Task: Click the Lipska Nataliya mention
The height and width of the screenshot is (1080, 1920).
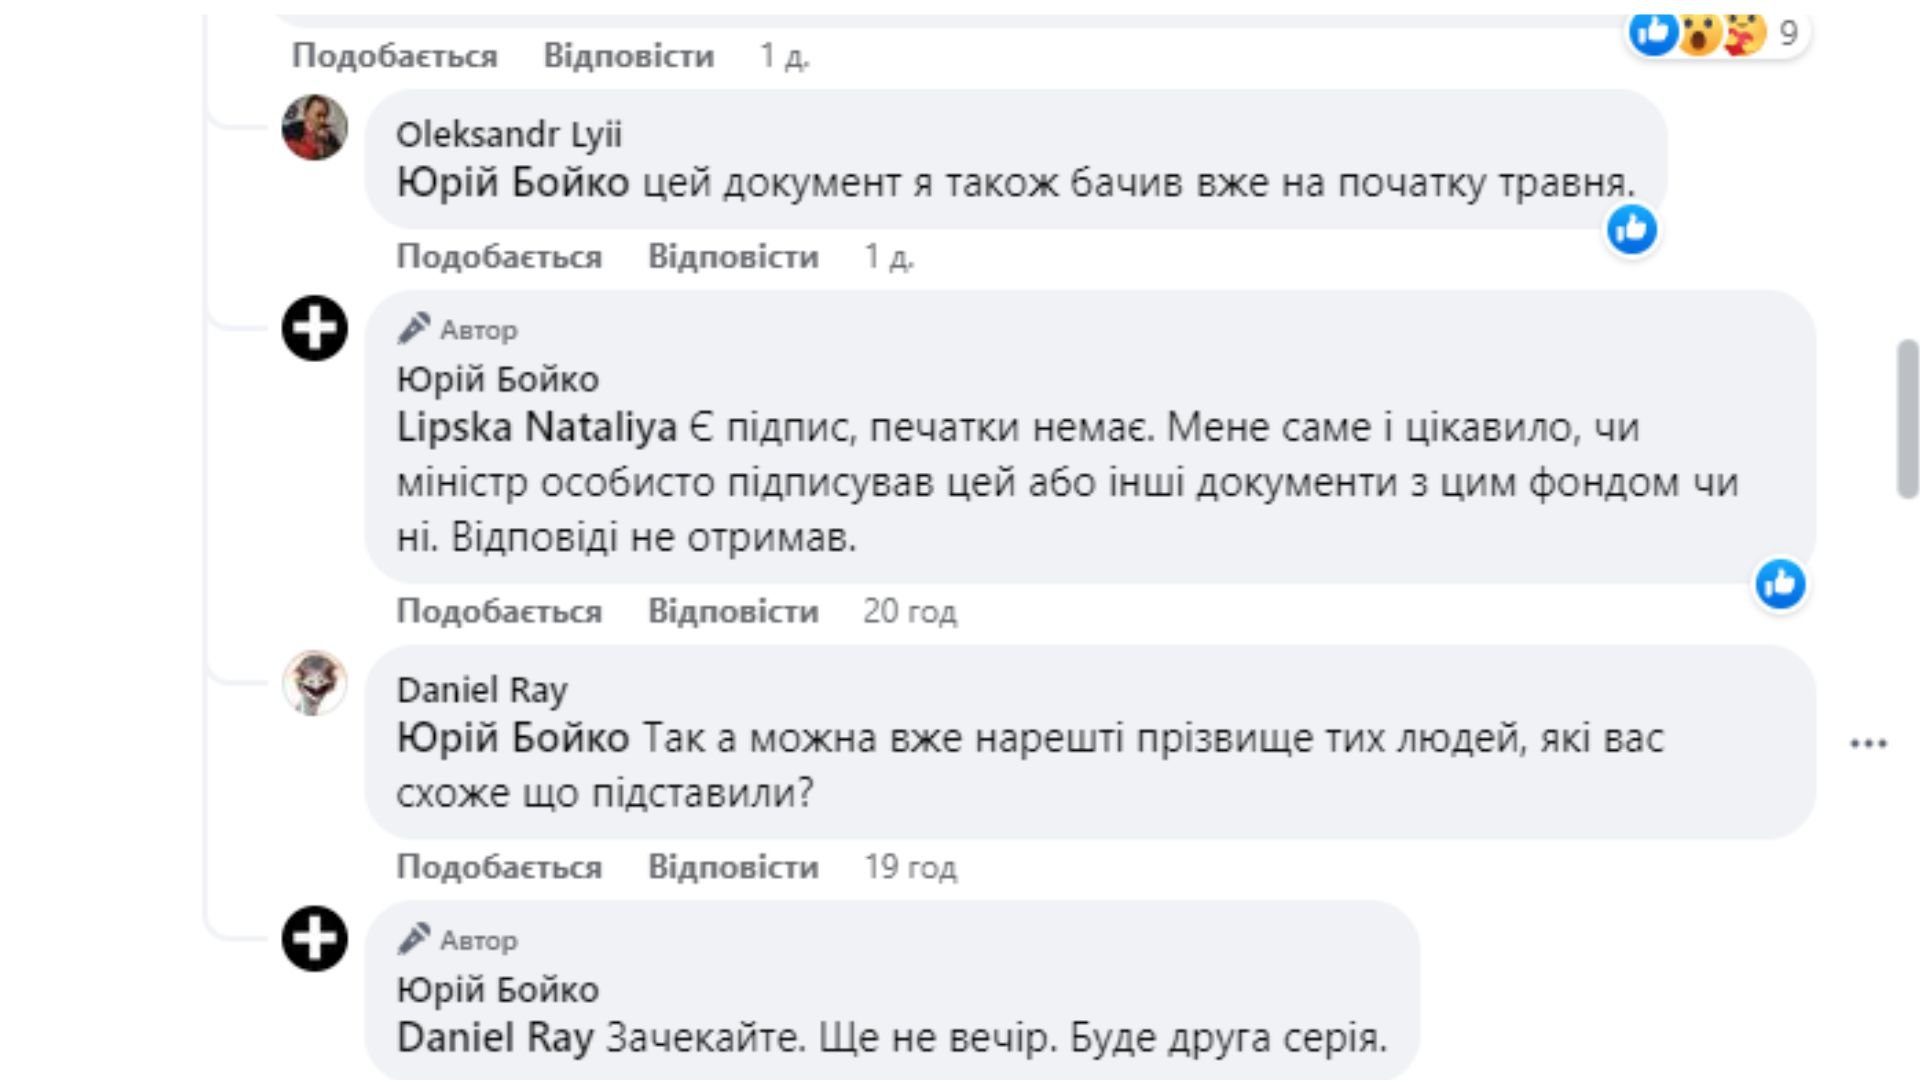Action: point(537,428)
